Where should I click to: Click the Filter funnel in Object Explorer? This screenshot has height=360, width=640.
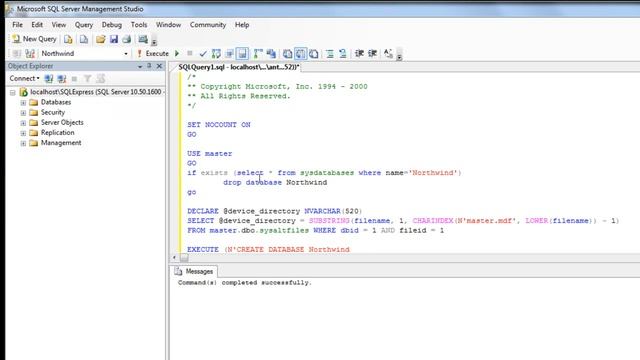coord(87,78)
